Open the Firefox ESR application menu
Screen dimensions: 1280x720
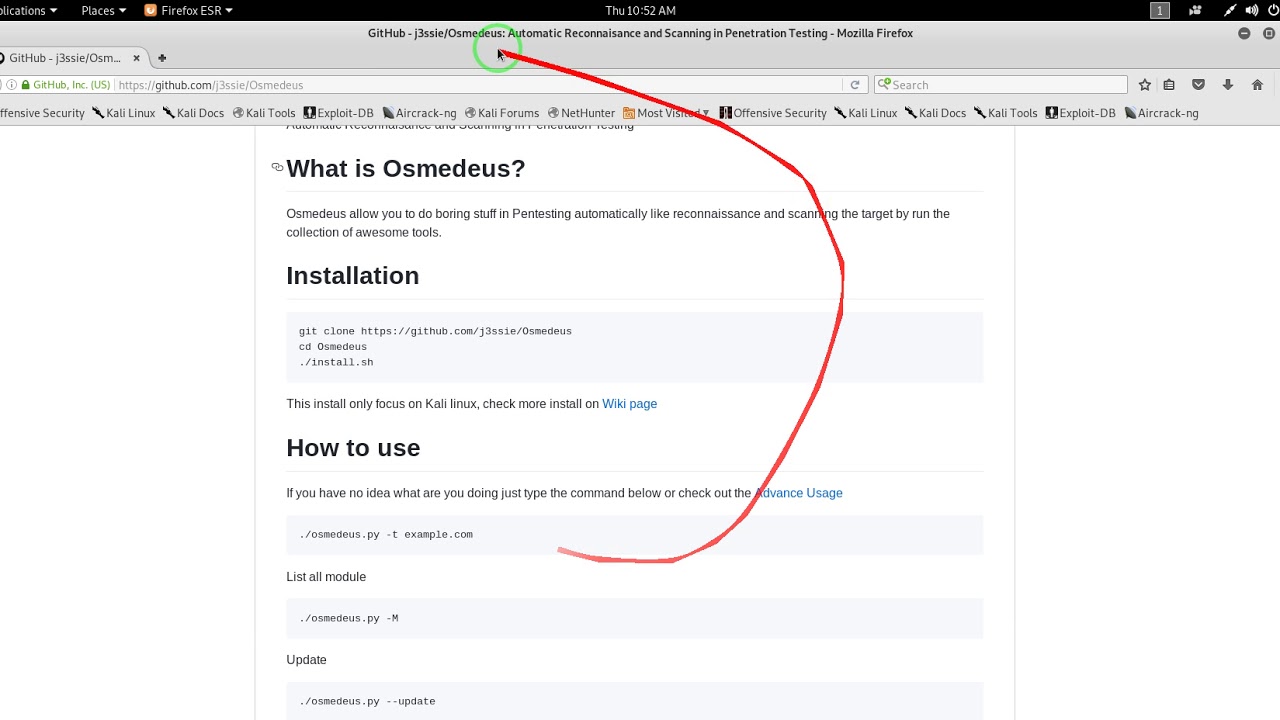coord(189,10)
